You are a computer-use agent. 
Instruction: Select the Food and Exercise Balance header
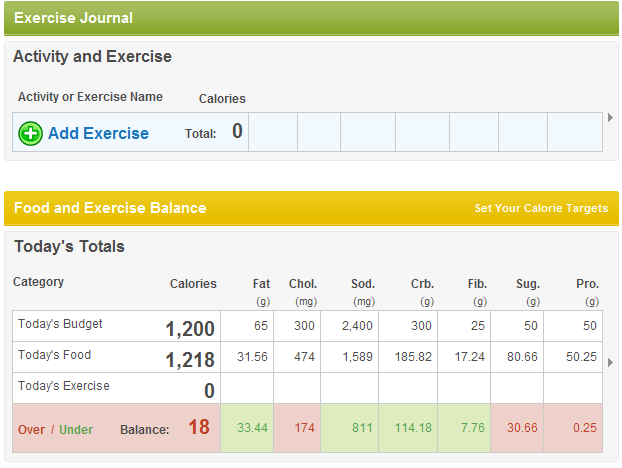(110, 208)
